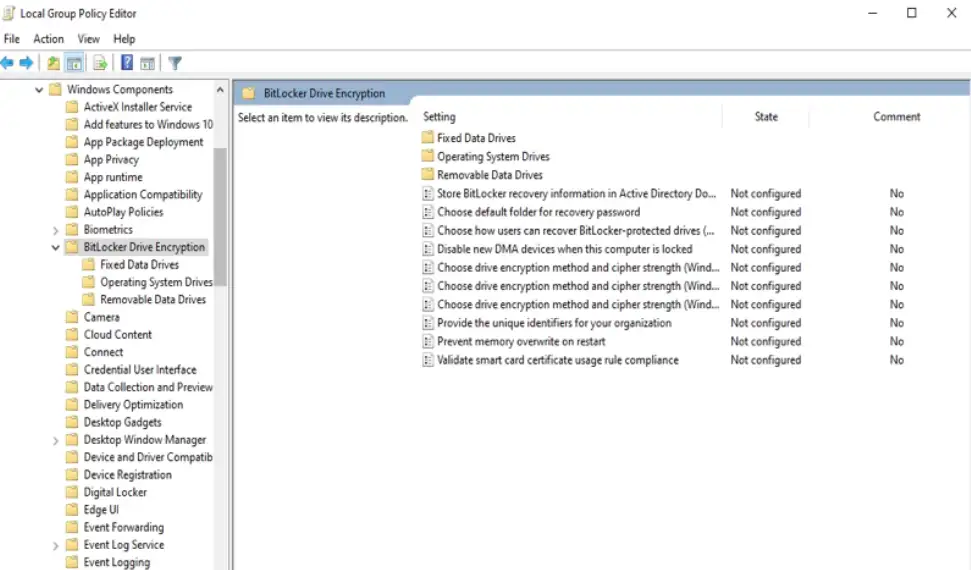Select Add features to Windows 10

point(148,125)
